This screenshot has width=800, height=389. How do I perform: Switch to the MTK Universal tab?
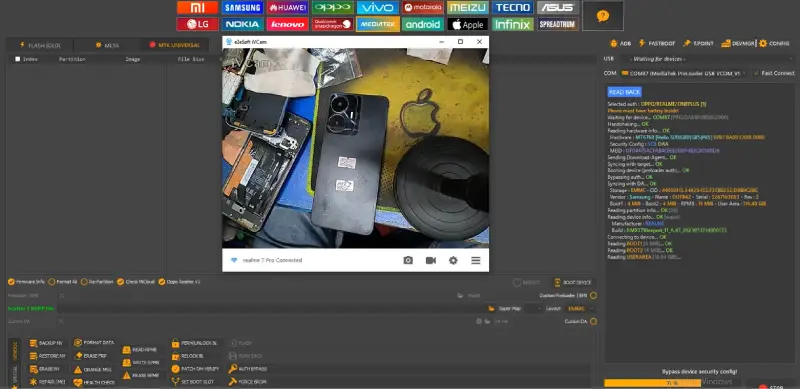pyautogui.click(x=174, y=45)
